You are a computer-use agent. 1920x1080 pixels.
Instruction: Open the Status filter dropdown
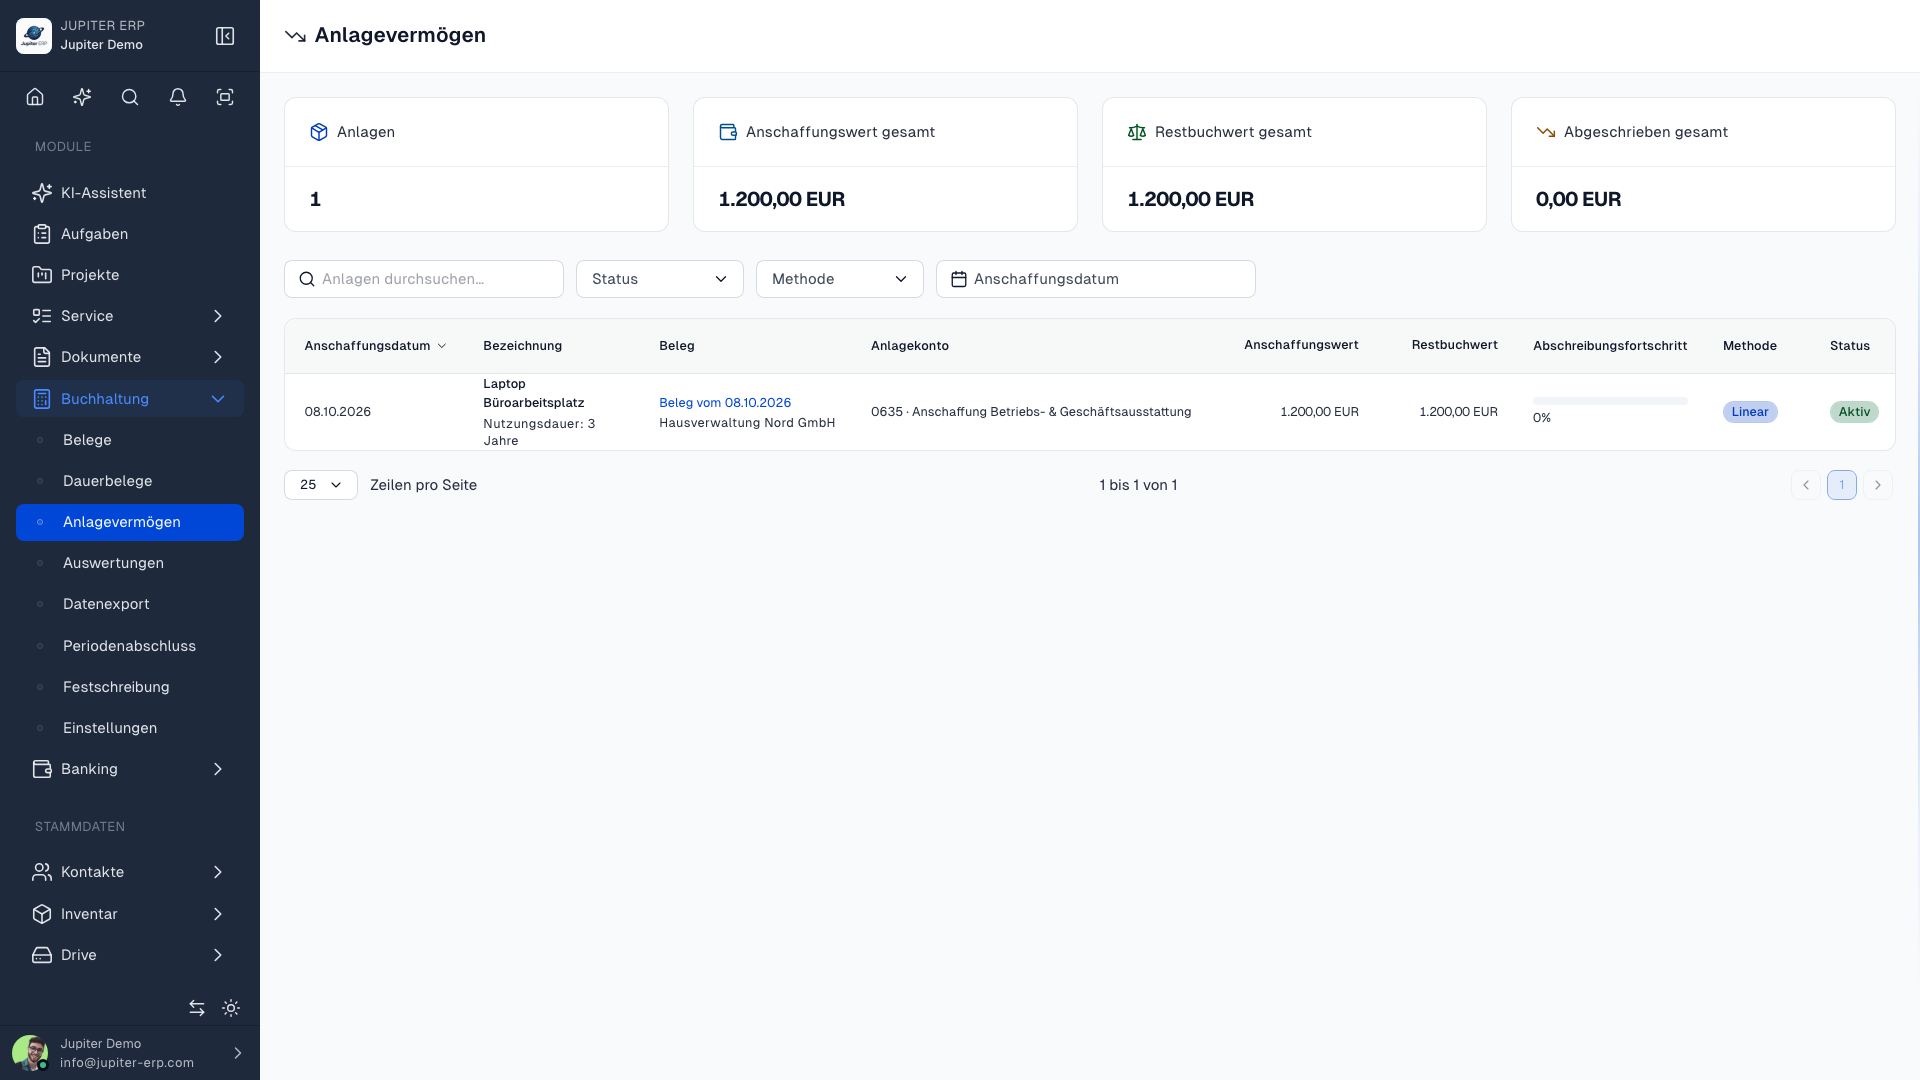pos(660,279)
